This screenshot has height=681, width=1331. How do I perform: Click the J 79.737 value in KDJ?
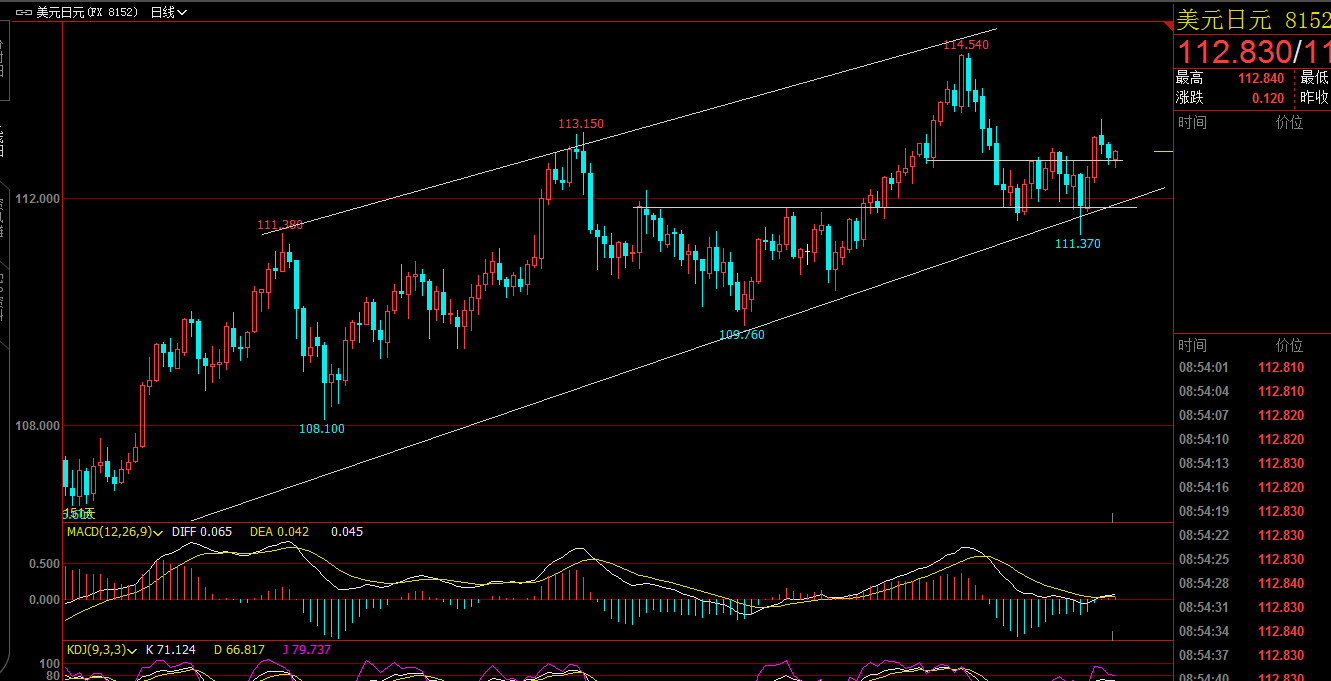(x=308, y=650)
